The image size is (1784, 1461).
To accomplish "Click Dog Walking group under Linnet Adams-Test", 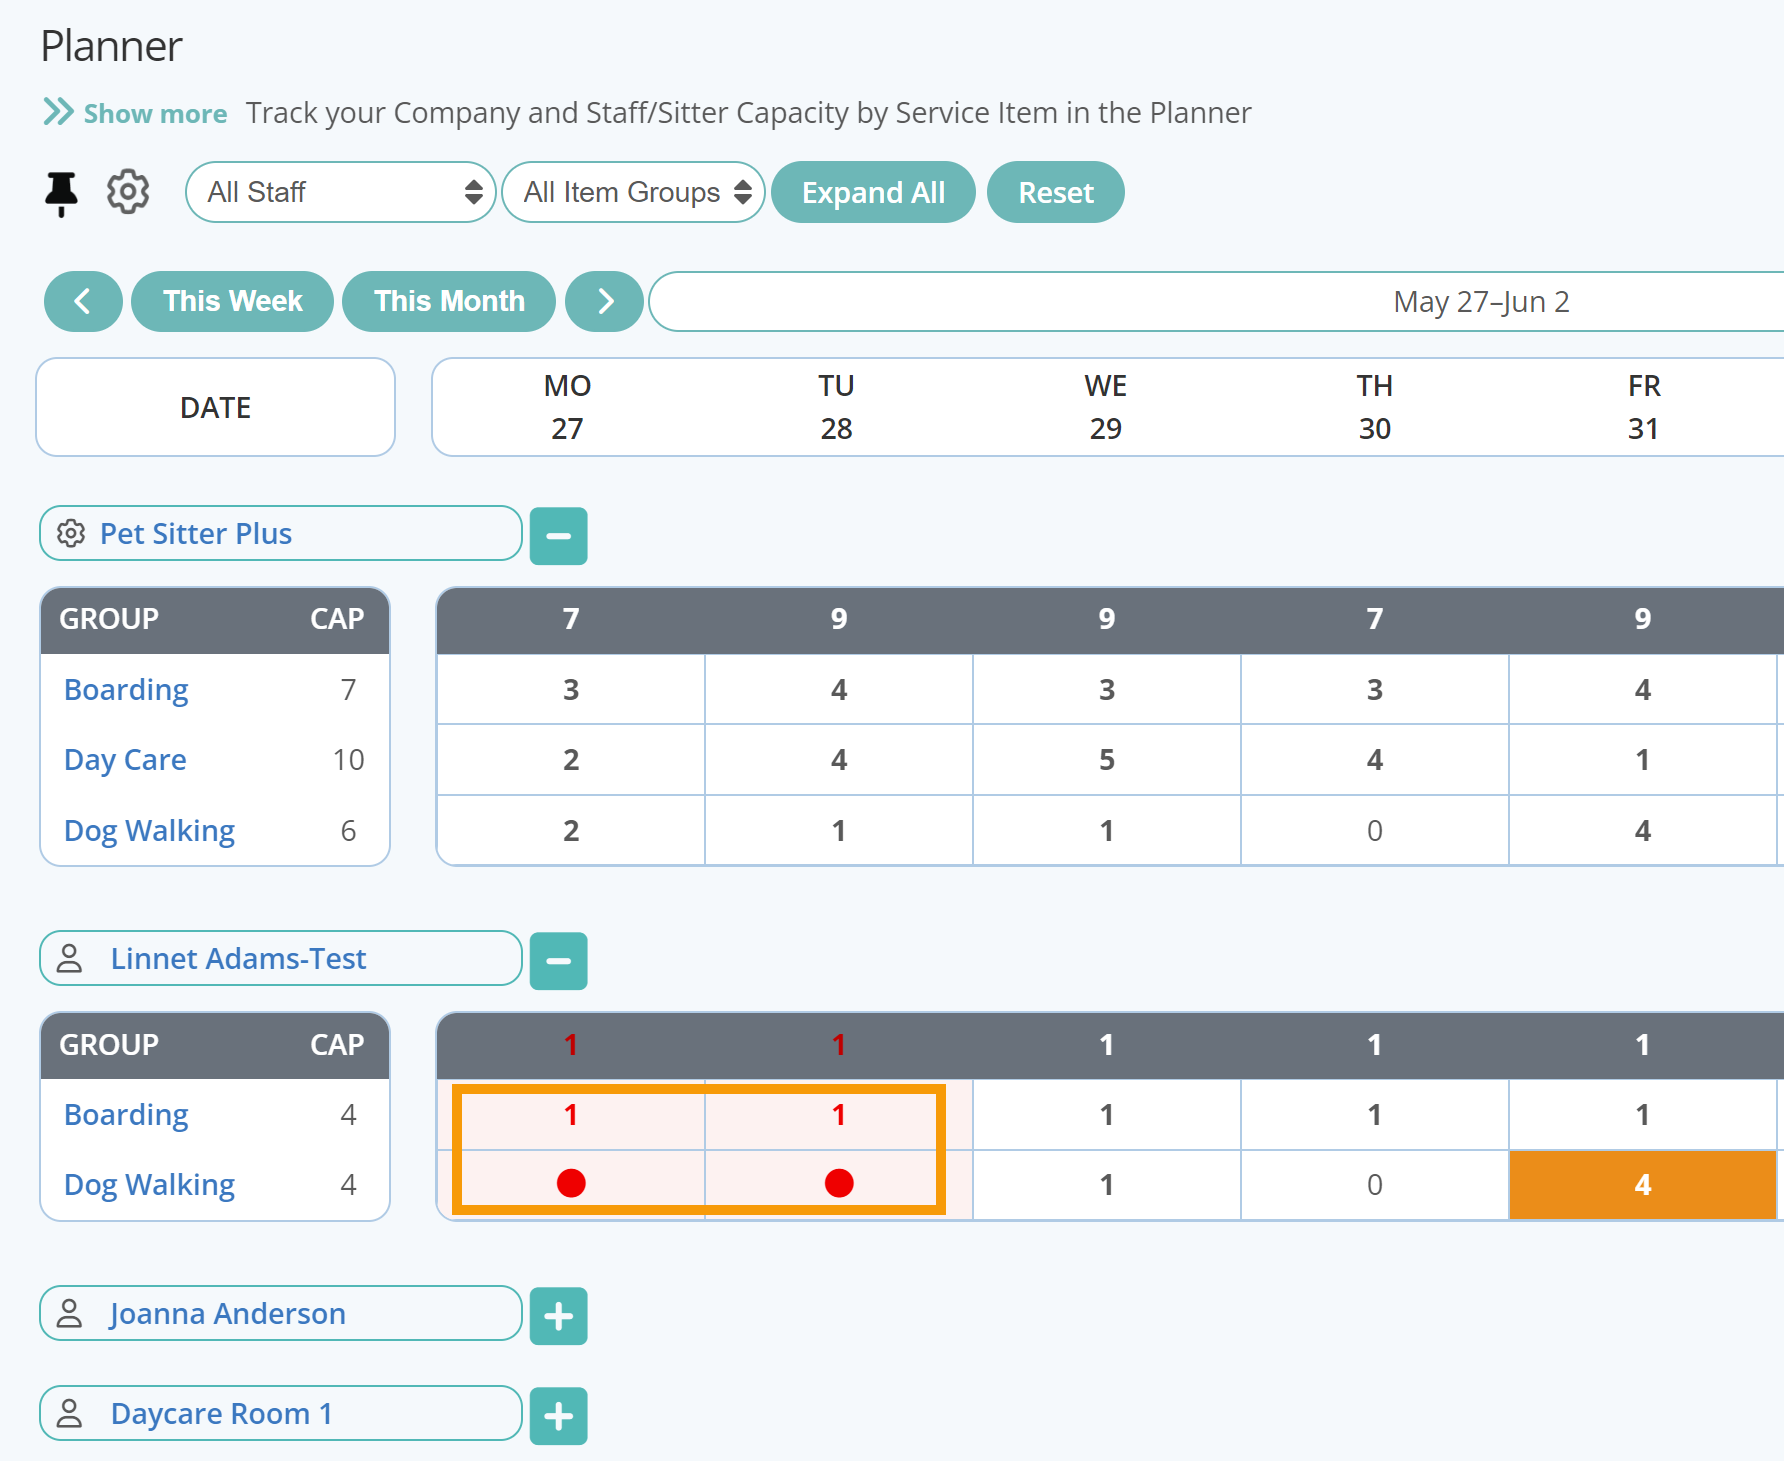I will [149, 1185].
